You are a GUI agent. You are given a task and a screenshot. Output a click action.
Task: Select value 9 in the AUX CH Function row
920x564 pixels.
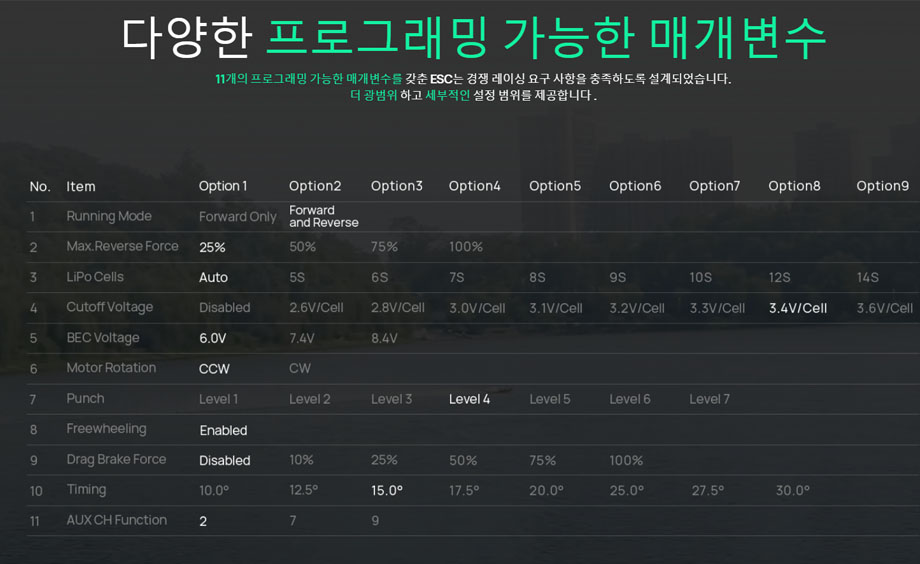coord(375,521)
